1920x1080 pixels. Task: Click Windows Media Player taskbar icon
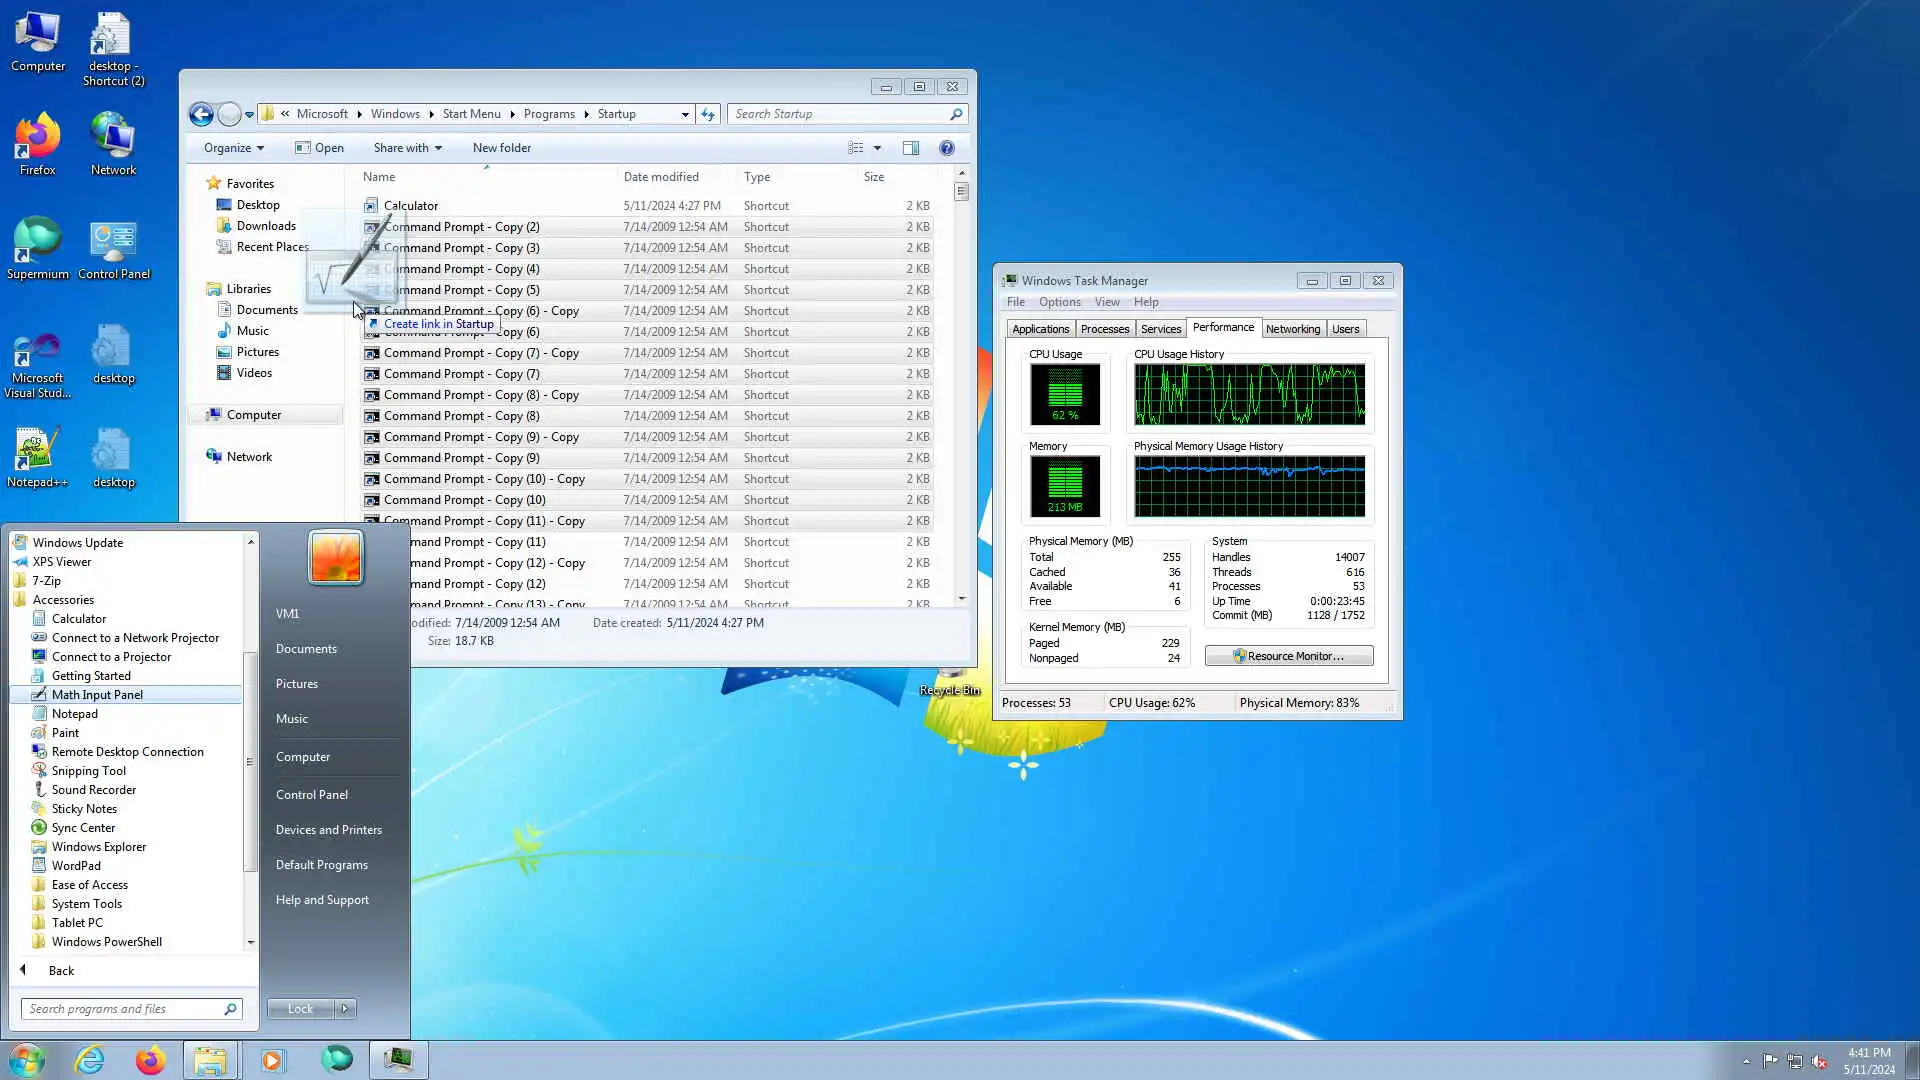click(x=272, y=1059)
